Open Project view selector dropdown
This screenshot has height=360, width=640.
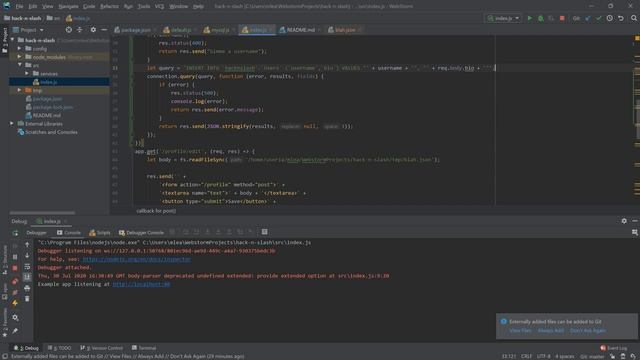click(28, 30)
